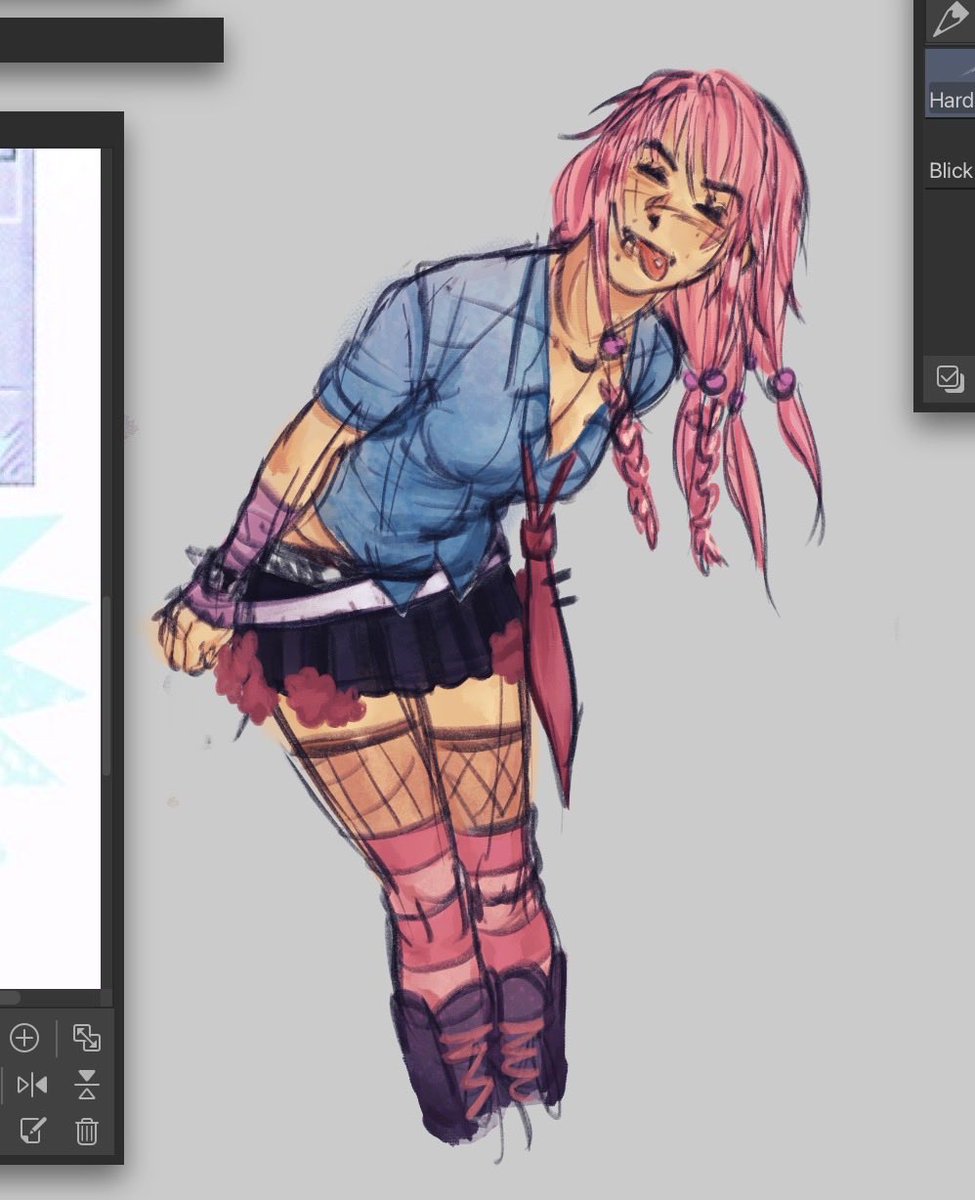Click the sub view reference image thumbnail
This screenshot has height=1200, width=975.
50,568
